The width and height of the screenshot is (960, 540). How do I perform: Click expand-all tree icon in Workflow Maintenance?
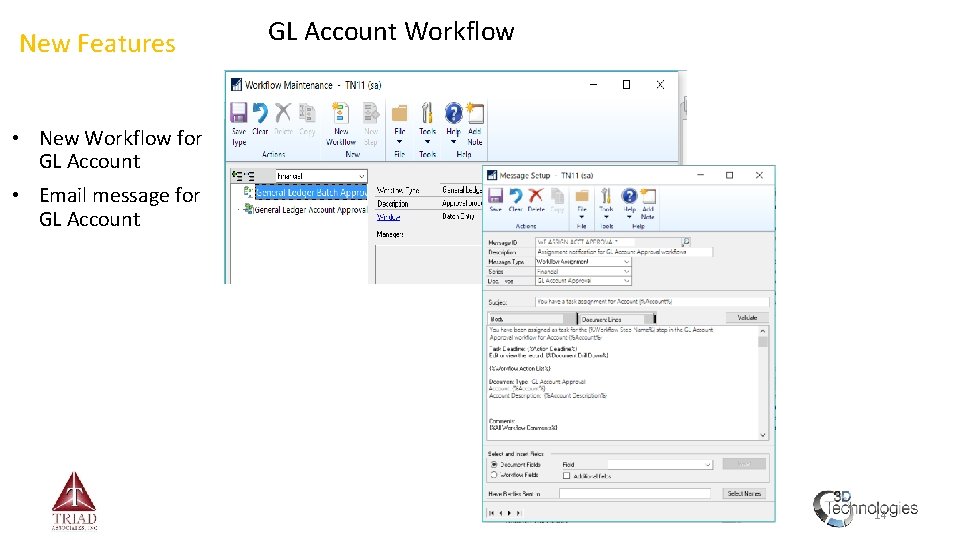pyautogui.click(x=237, y=176)
